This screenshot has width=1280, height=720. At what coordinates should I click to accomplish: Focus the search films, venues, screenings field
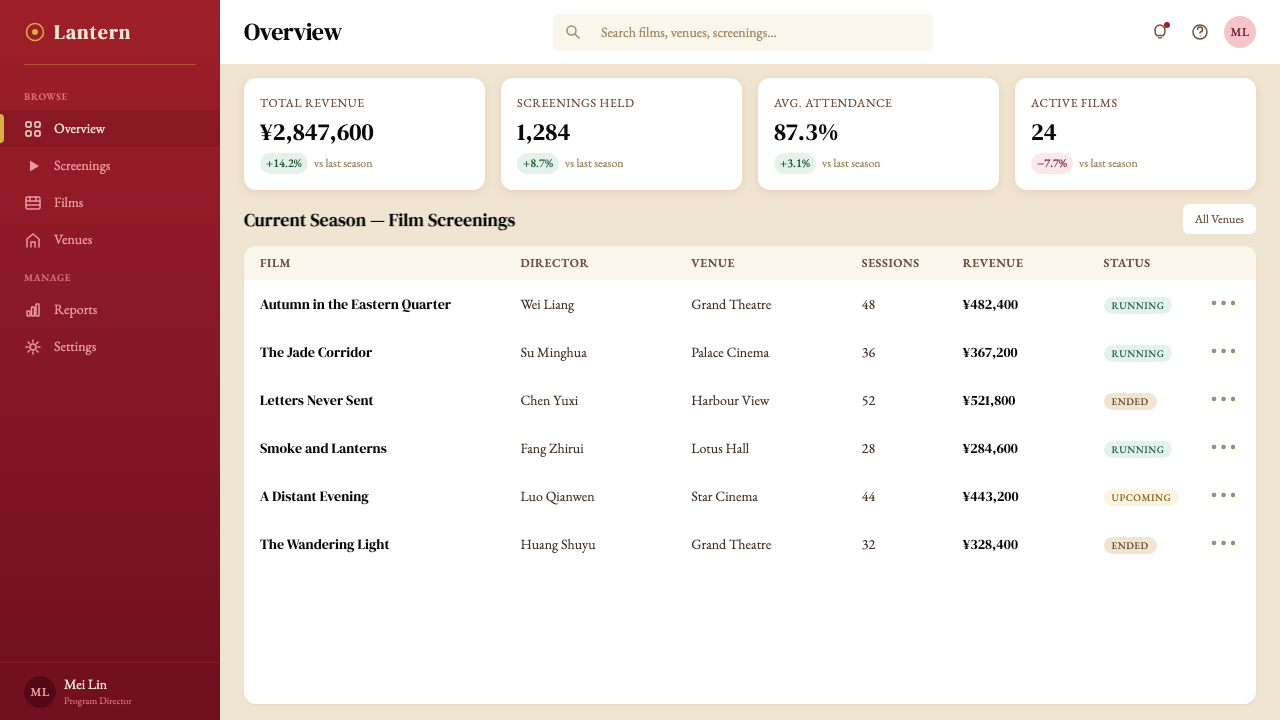click(743, 32)
